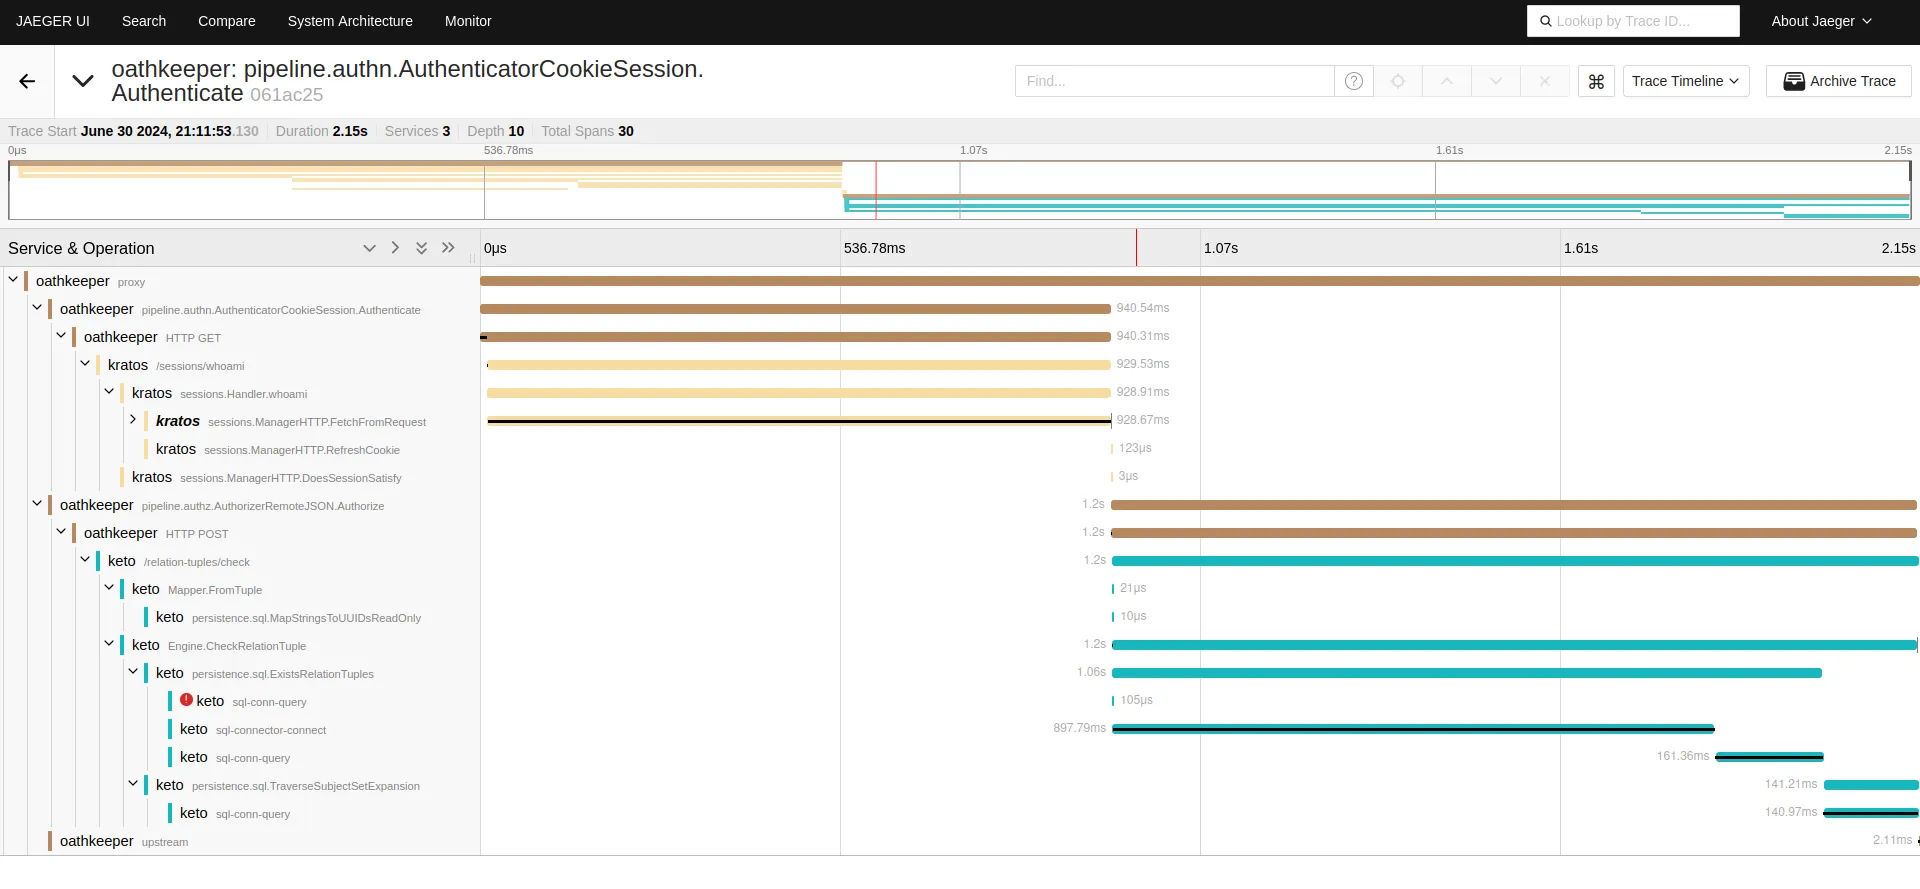Collapse all spans with the double-down chevron
Viewport: 1920px width, 889px height.
(x=421, y=248)
